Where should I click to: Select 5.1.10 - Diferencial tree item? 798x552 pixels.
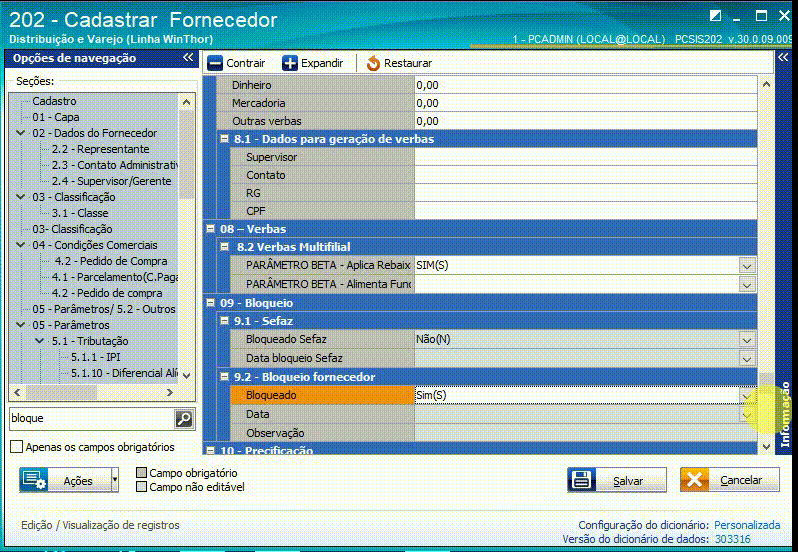124,373
